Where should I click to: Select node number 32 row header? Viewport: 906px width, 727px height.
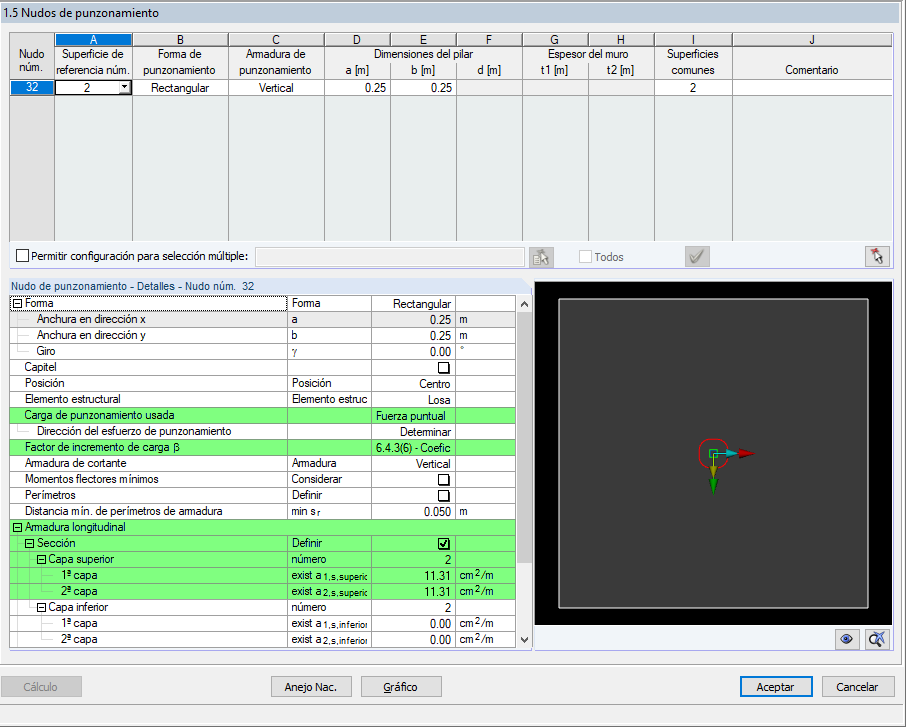(x=32, y=87)
